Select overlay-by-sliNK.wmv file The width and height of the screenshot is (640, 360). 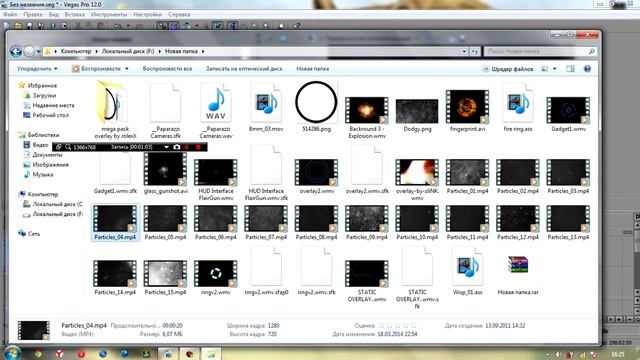[417, 180]
